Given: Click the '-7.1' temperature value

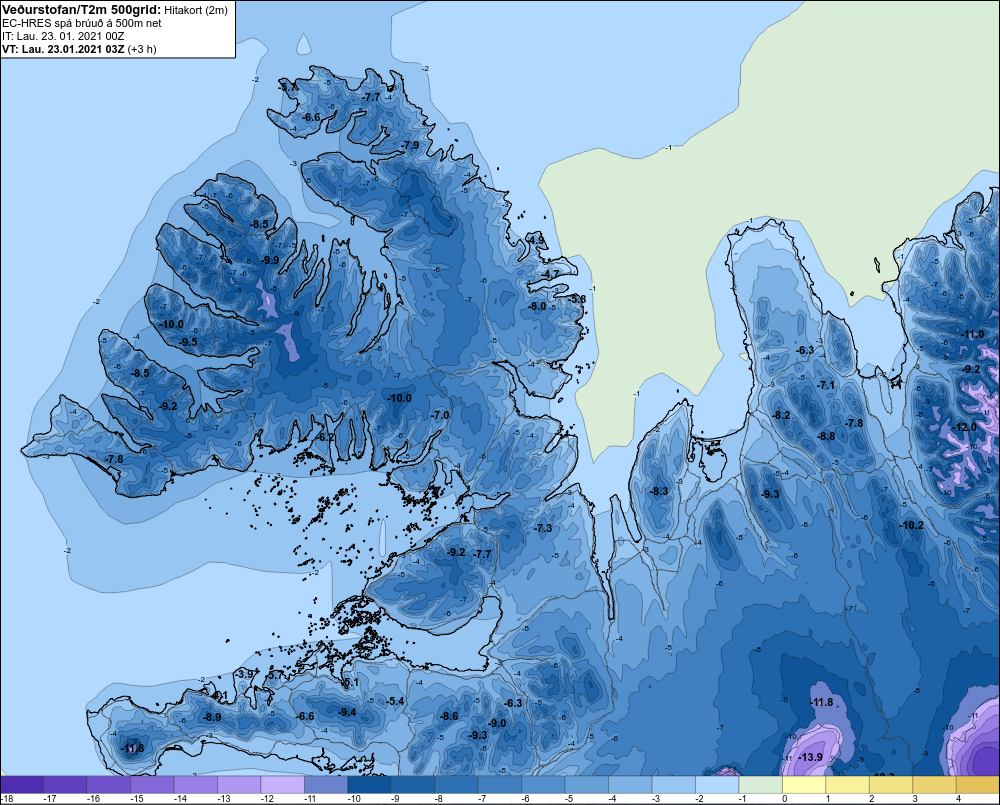Looking at the screenshot, I should pyautogui.click(x=826, y=385).
